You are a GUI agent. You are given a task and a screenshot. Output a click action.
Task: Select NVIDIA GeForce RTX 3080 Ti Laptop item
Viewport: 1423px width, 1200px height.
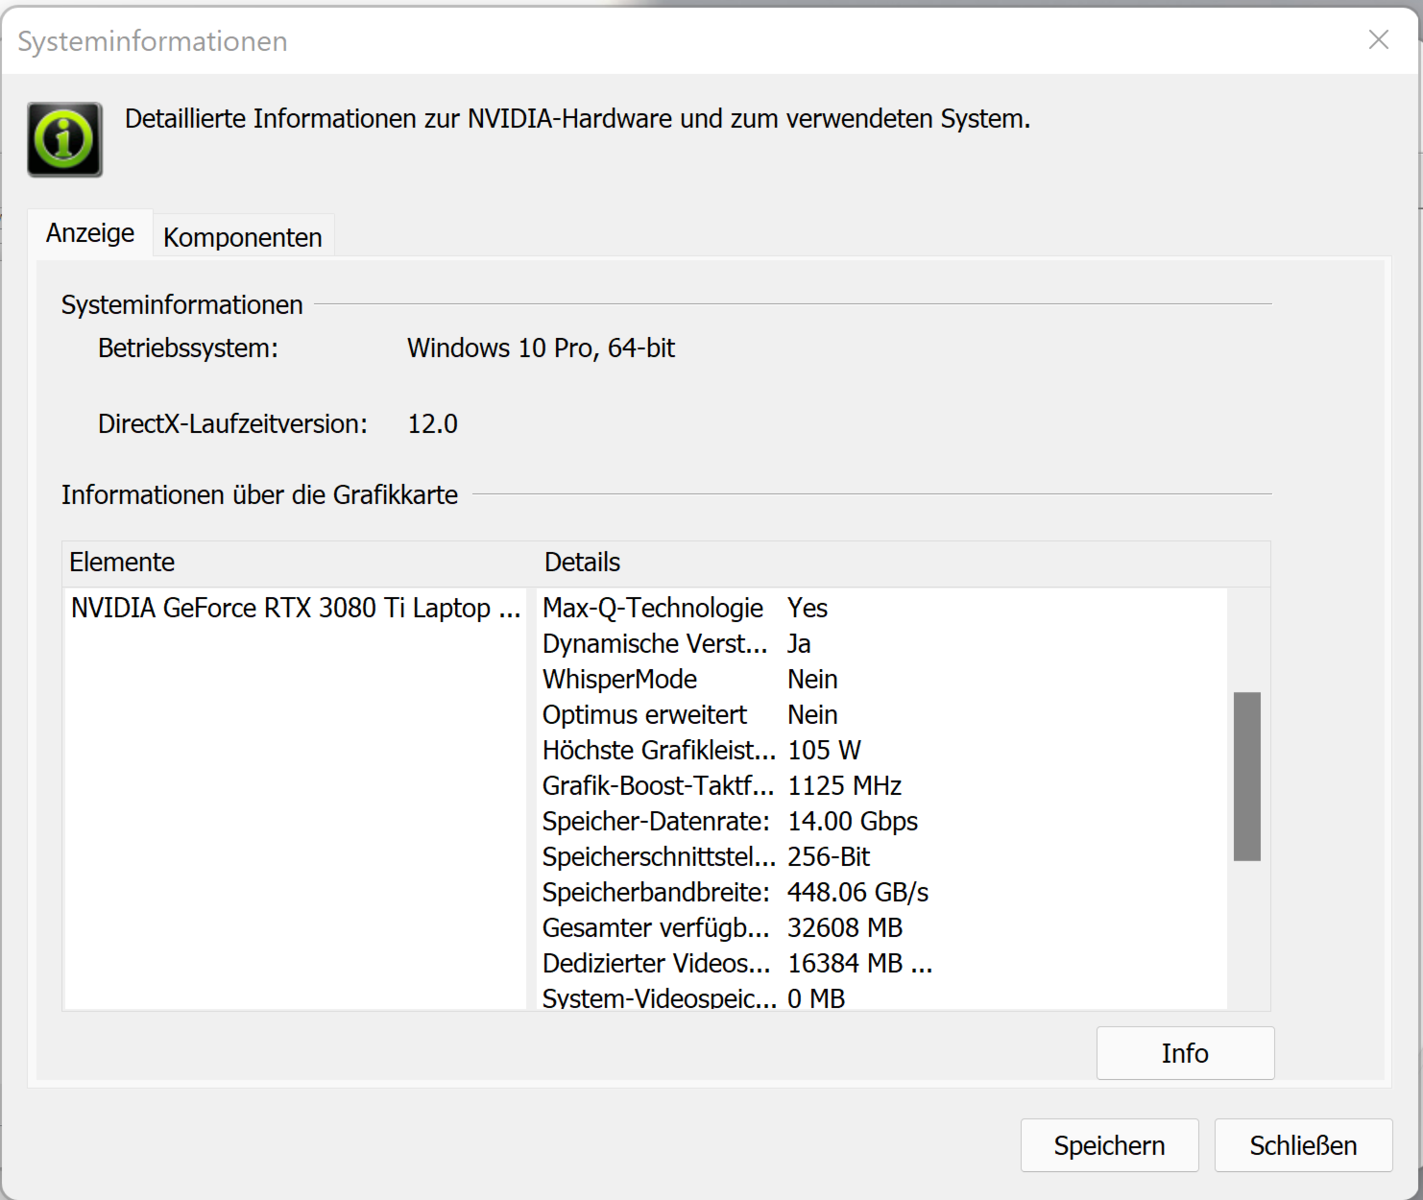coord(295,608)
